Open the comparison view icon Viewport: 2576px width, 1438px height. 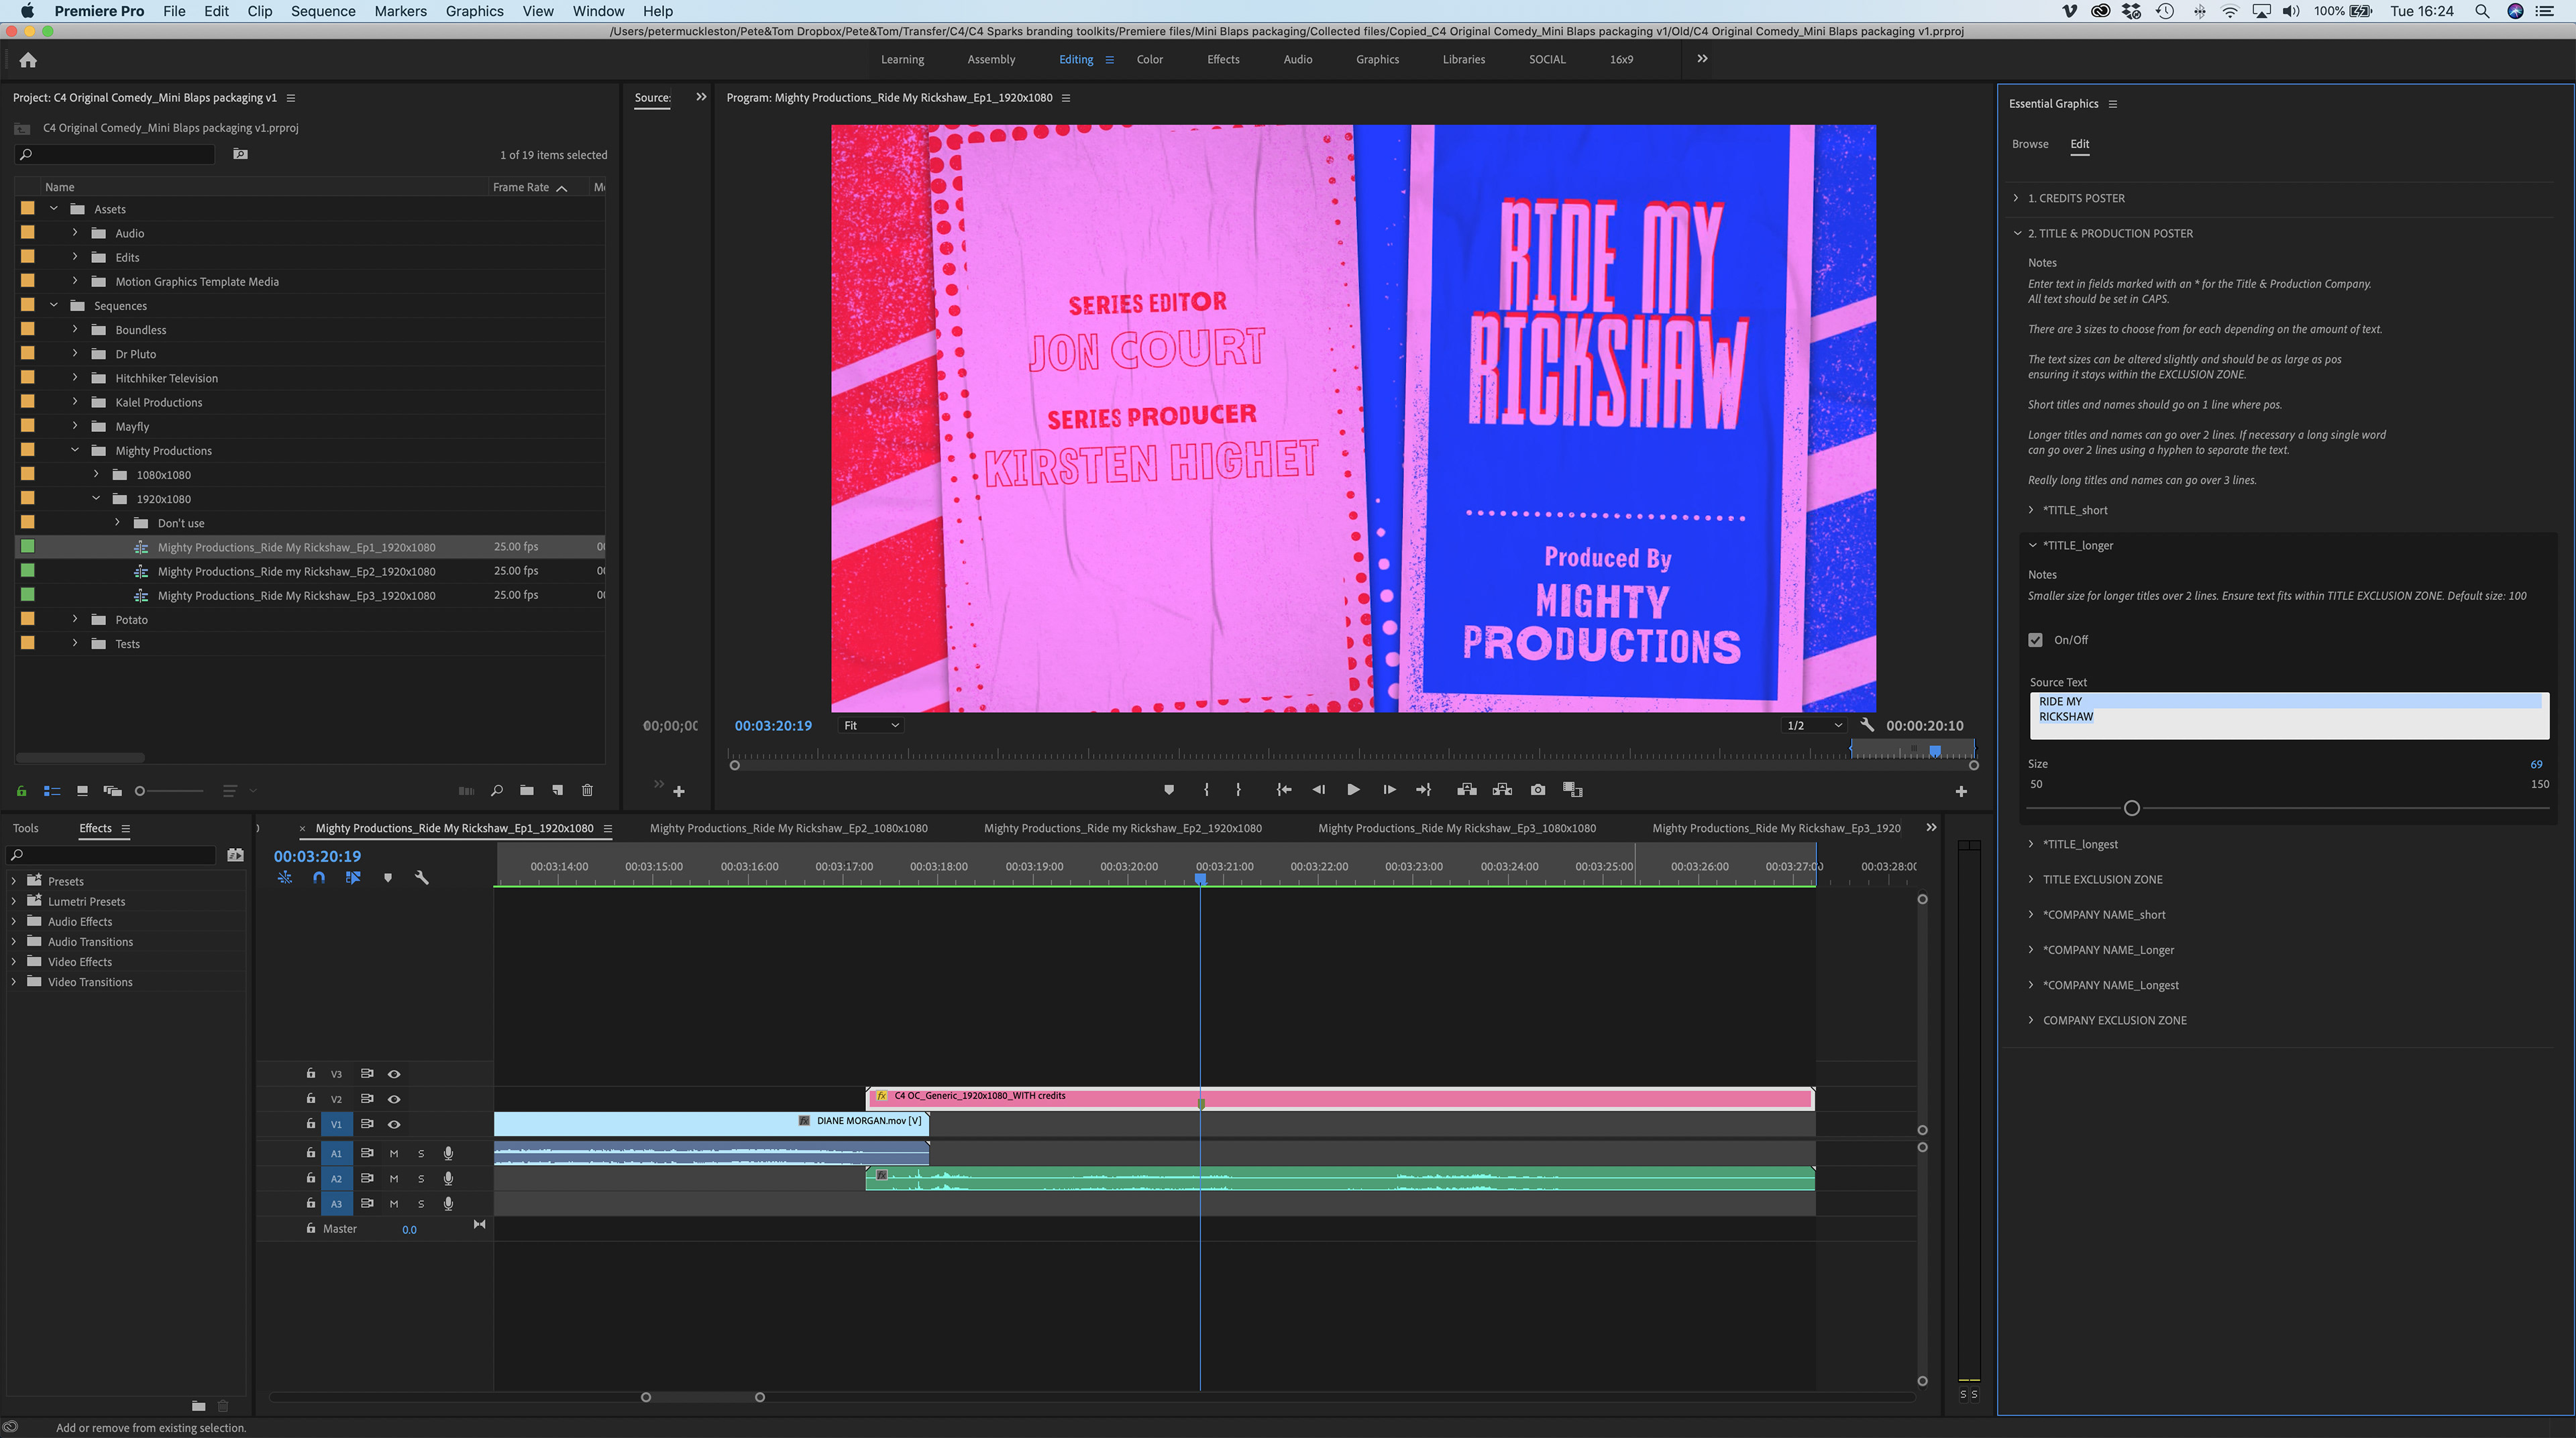[1573, 790]
